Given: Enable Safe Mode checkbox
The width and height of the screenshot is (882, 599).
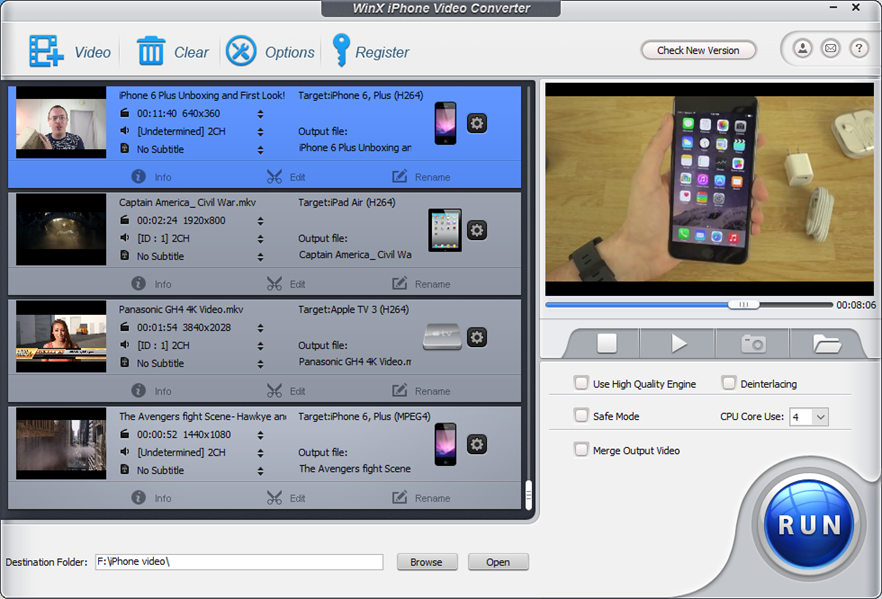Looking at the screenshot, I should tap(581, 416).
